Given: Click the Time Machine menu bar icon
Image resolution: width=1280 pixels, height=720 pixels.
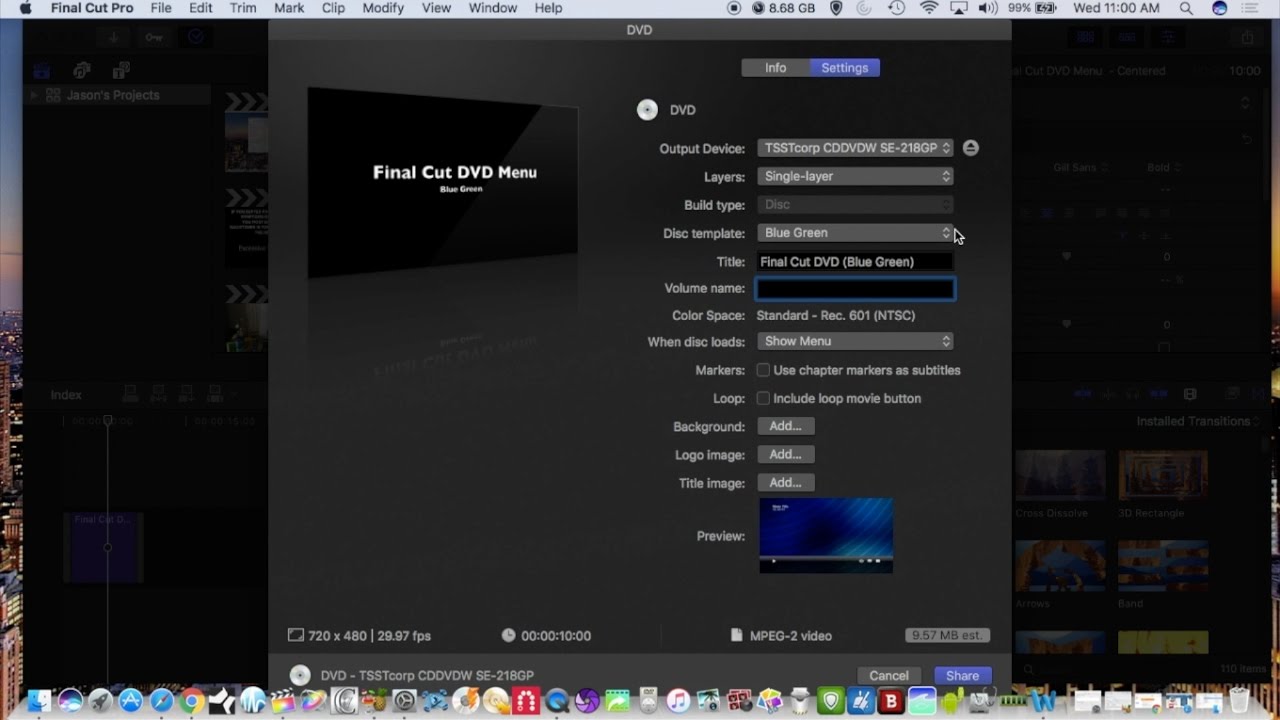Looking at the screenshot, I should (x=897, y=8).
